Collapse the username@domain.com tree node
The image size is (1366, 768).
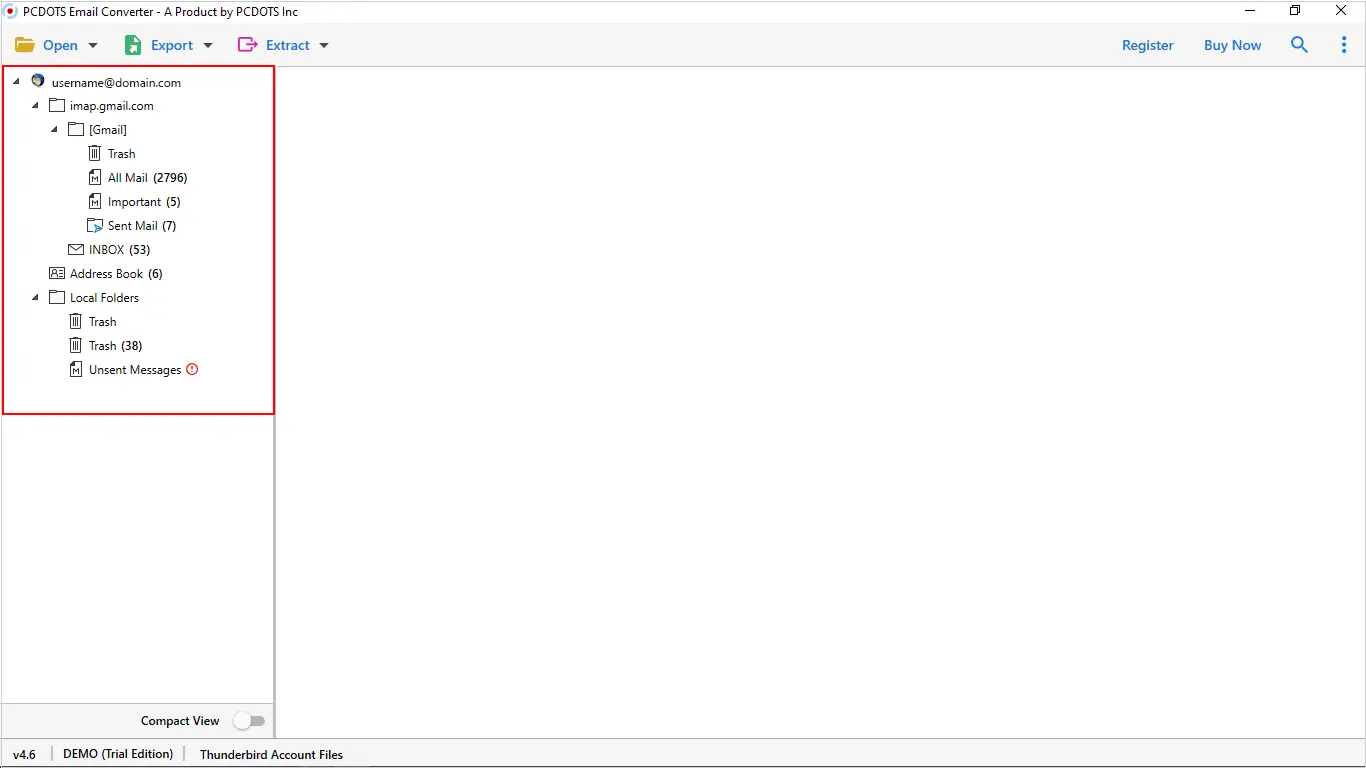coord(17,82)
